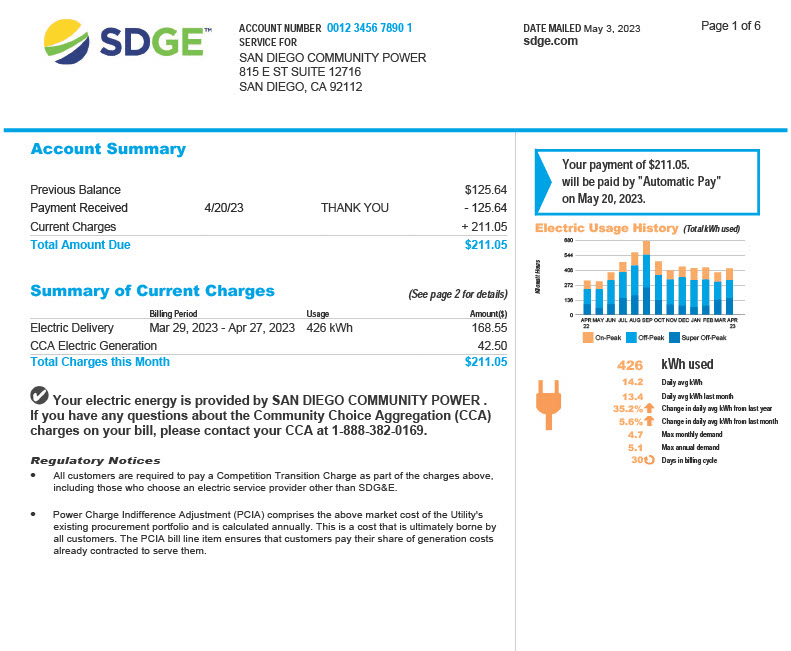Select the Off-Peak legend swatch
This screenshot has width=791, height=651.
tap(631, 338)
